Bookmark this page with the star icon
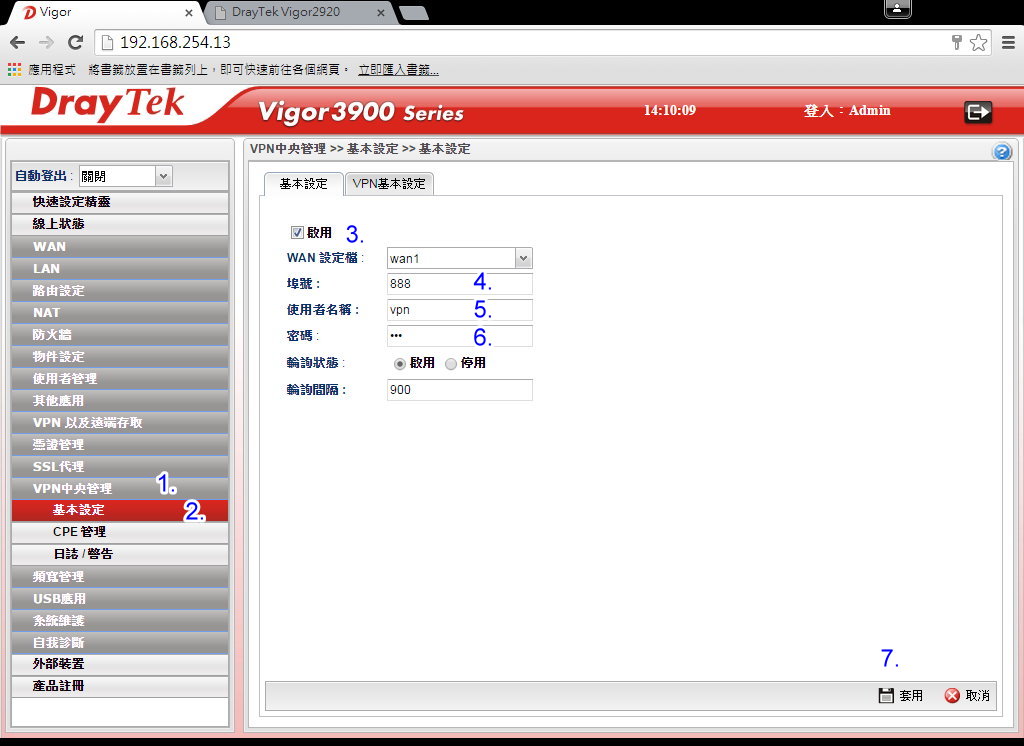The width and height of the screenshot is (1024, 746). pyautogui.click(x=978, y=42)
